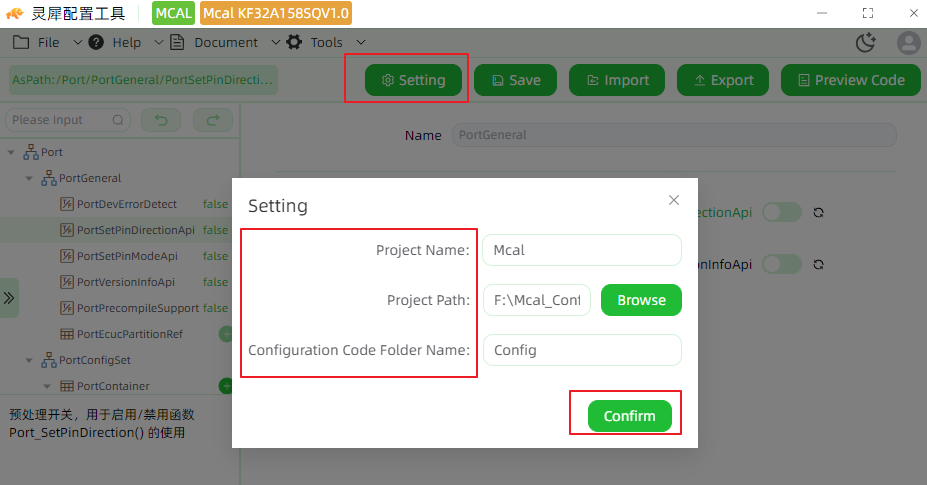Click the undo arrow button
The width and height of the screenshot is (927, 485).
[161, 120]
